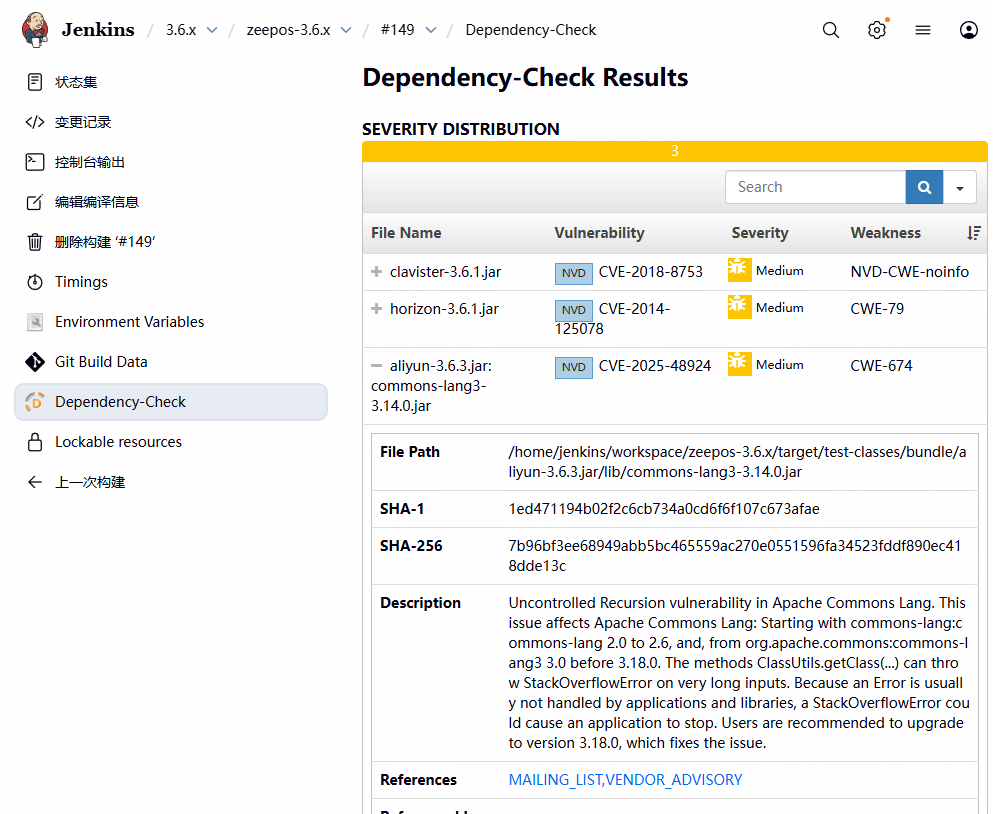The width and height of the screenshot is (993, 814).
Task: Open the search options caret dropdown
Action: [x=960, y=187]
